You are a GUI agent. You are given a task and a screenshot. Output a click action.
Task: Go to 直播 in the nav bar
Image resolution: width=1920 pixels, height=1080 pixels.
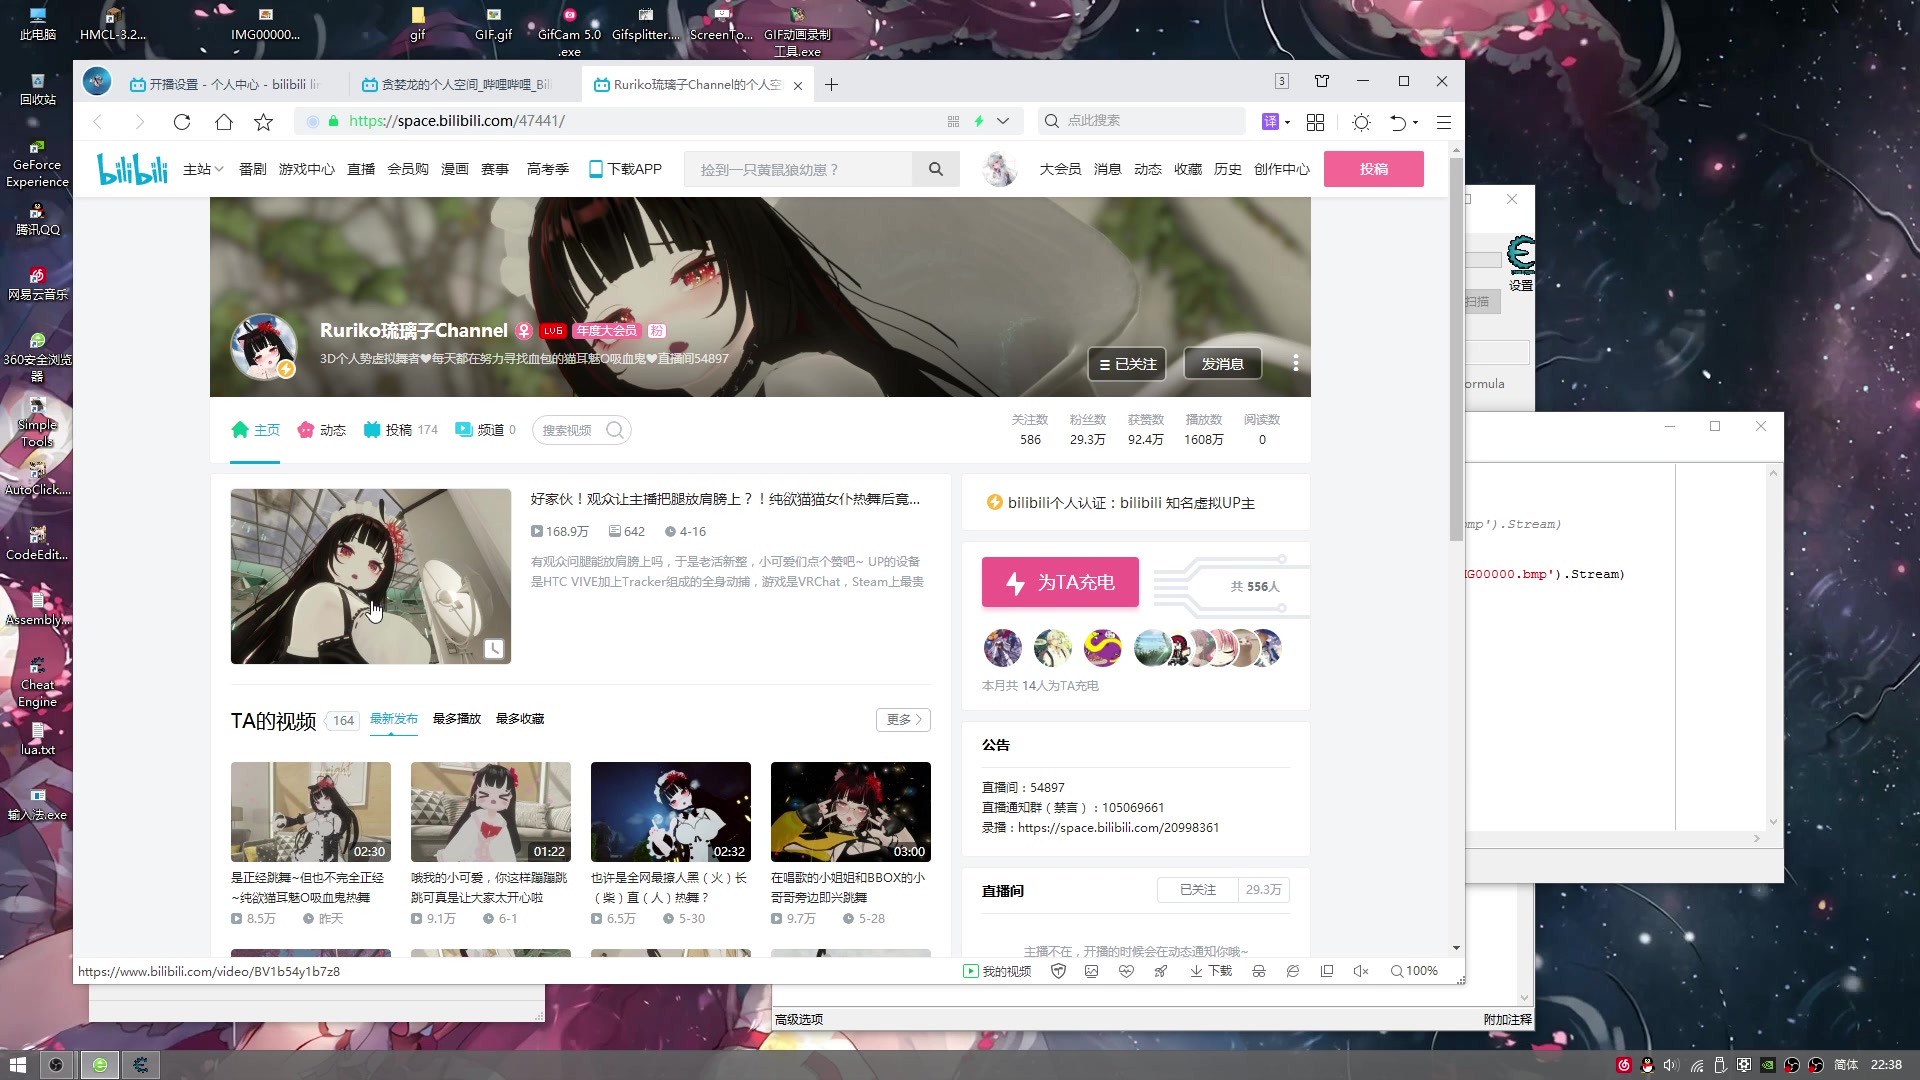tap(361, 169)
